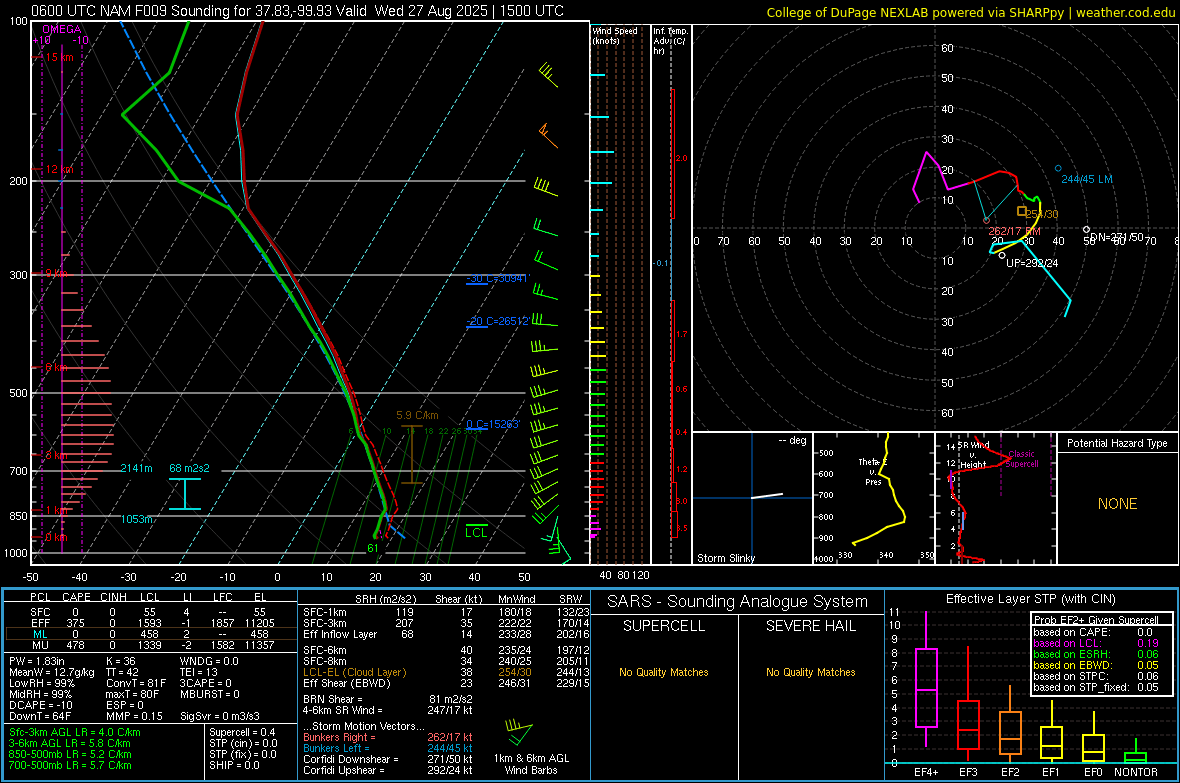The image size is (1180, 783).
Task: Click the UP=292/24 Corfidi label
Action: click(x=1032, y=264)
